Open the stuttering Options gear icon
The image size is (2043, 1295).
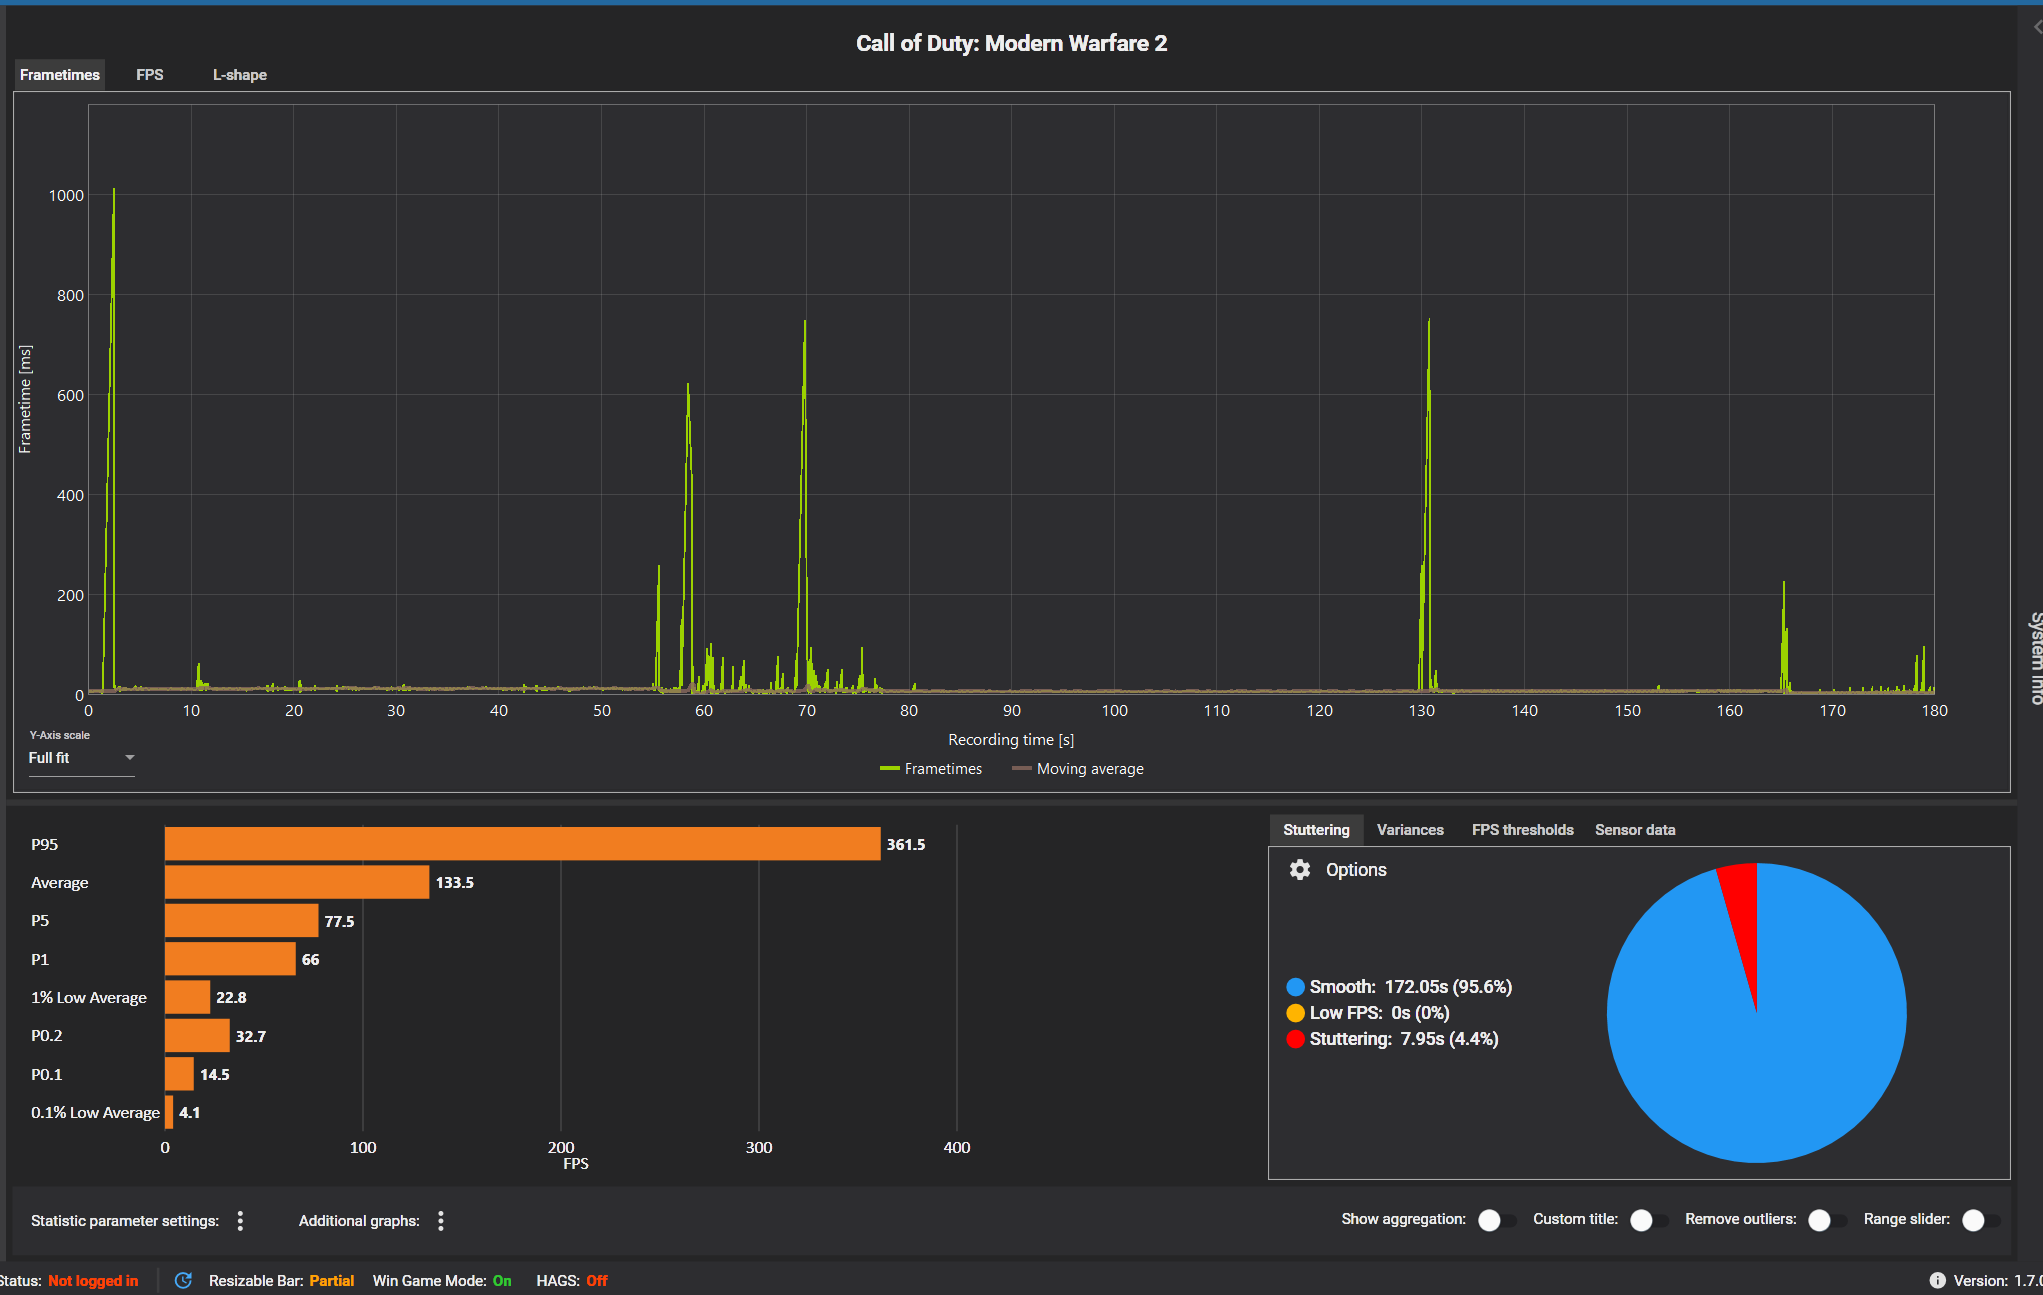[1299, 870]
